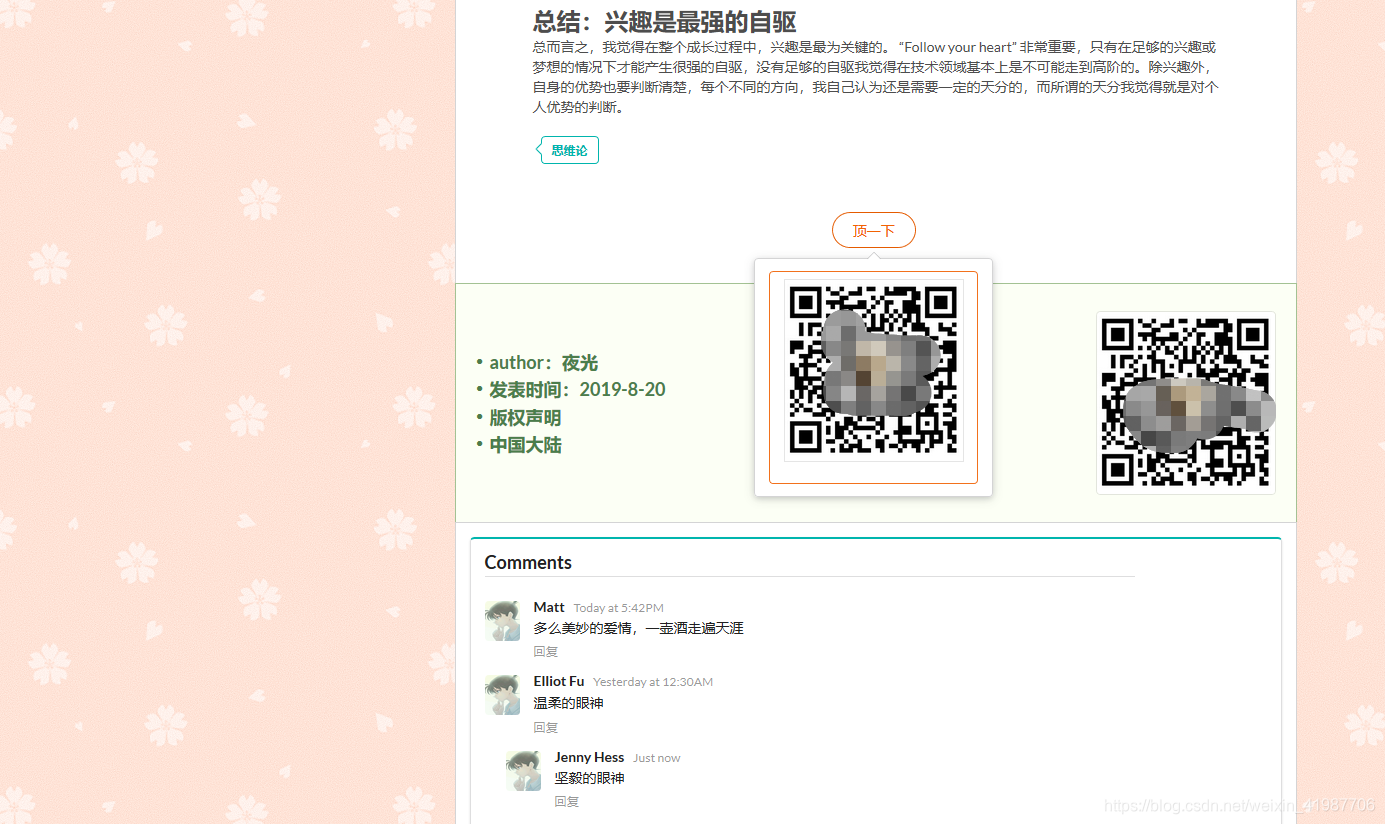Select the 思维论 tag label
Image resolution: width=1385 pixels, height=824 pixels.
click(x=569, y=150)
